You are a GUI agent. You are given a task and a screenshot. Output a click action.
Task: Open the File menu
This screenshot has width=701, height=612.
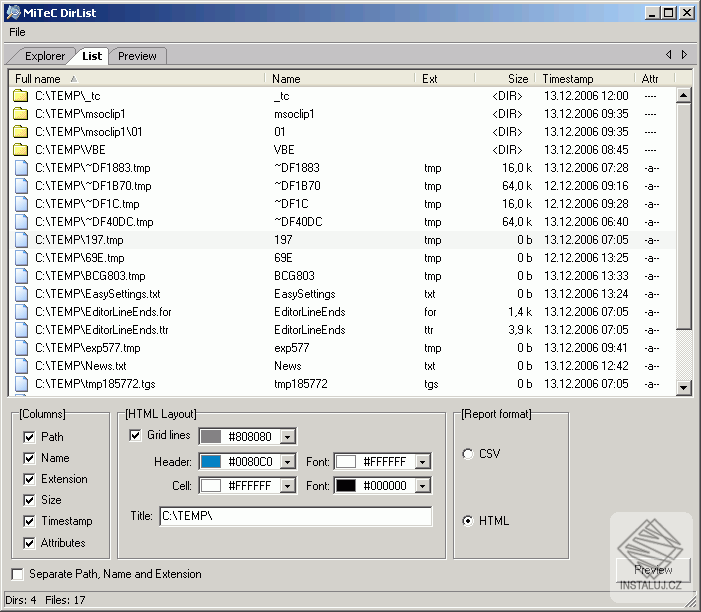[18, 32]
